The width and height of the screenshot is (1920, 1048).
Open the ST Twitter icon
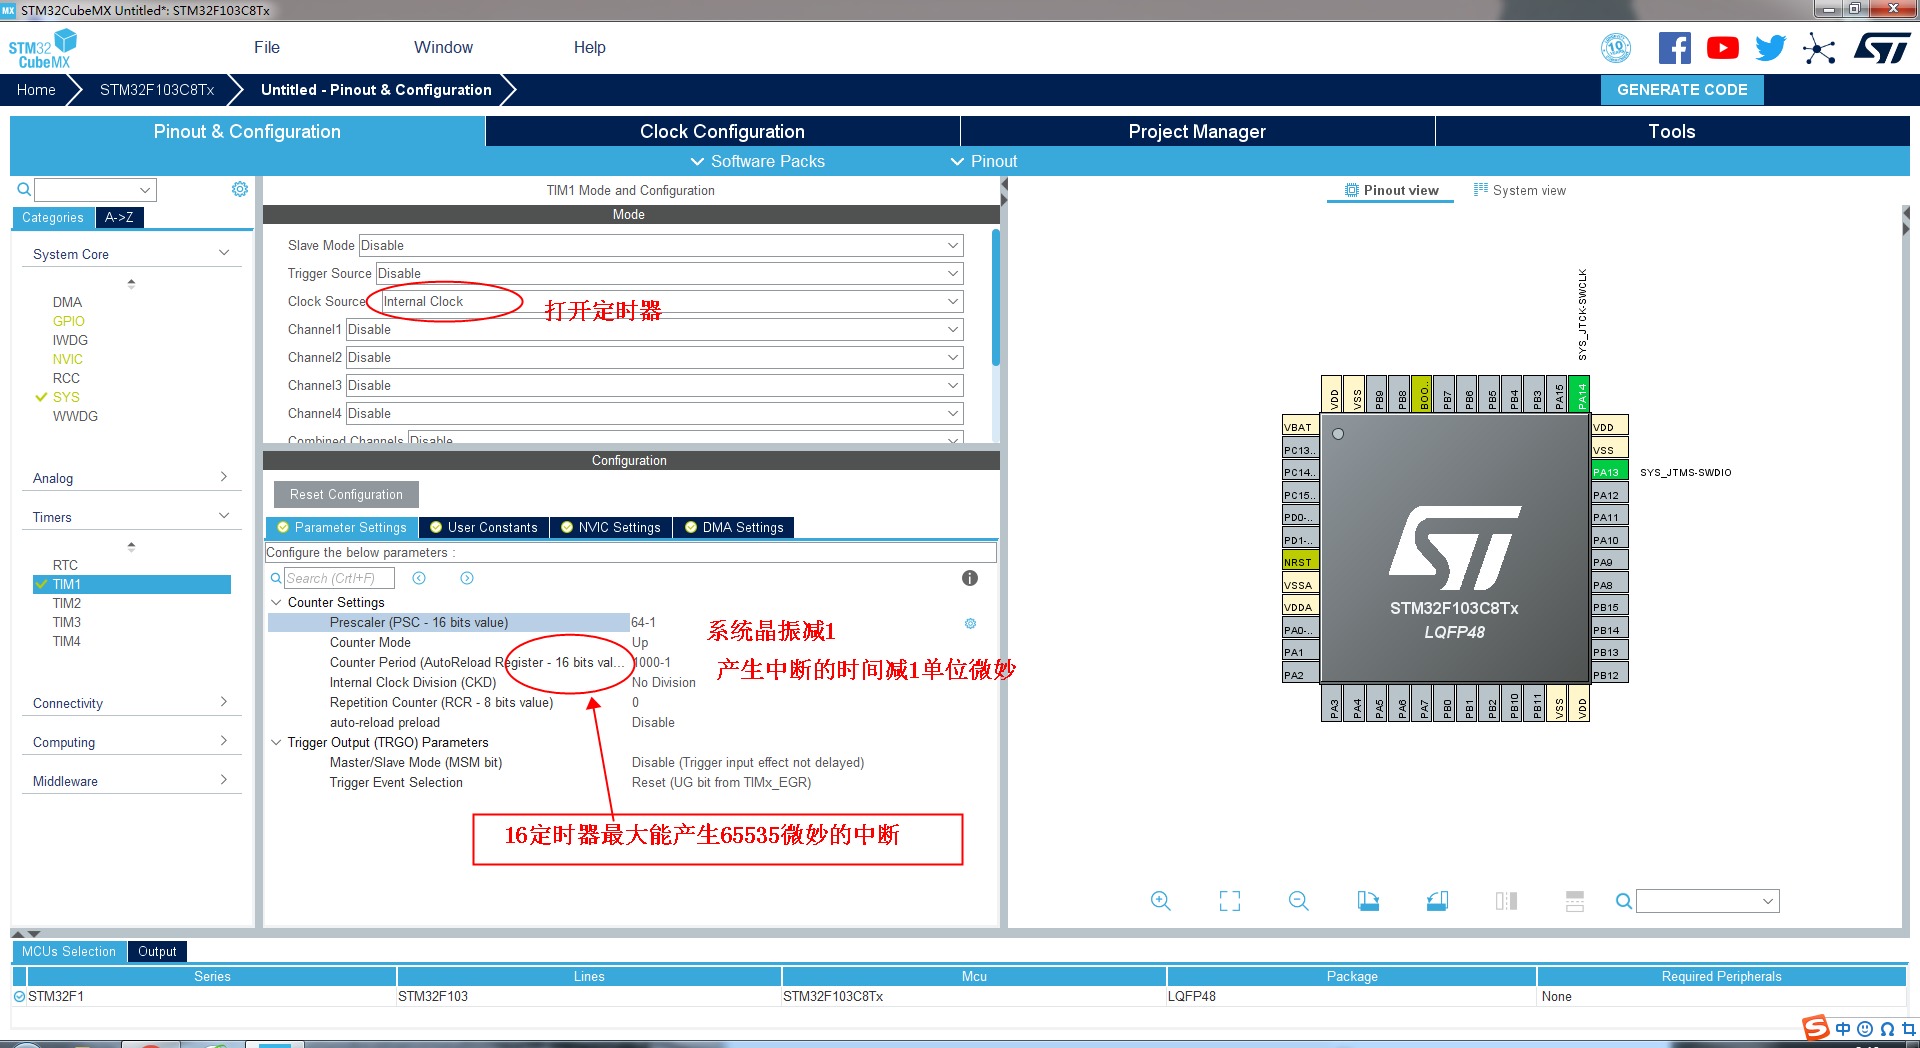click(x=1770, y=48)
